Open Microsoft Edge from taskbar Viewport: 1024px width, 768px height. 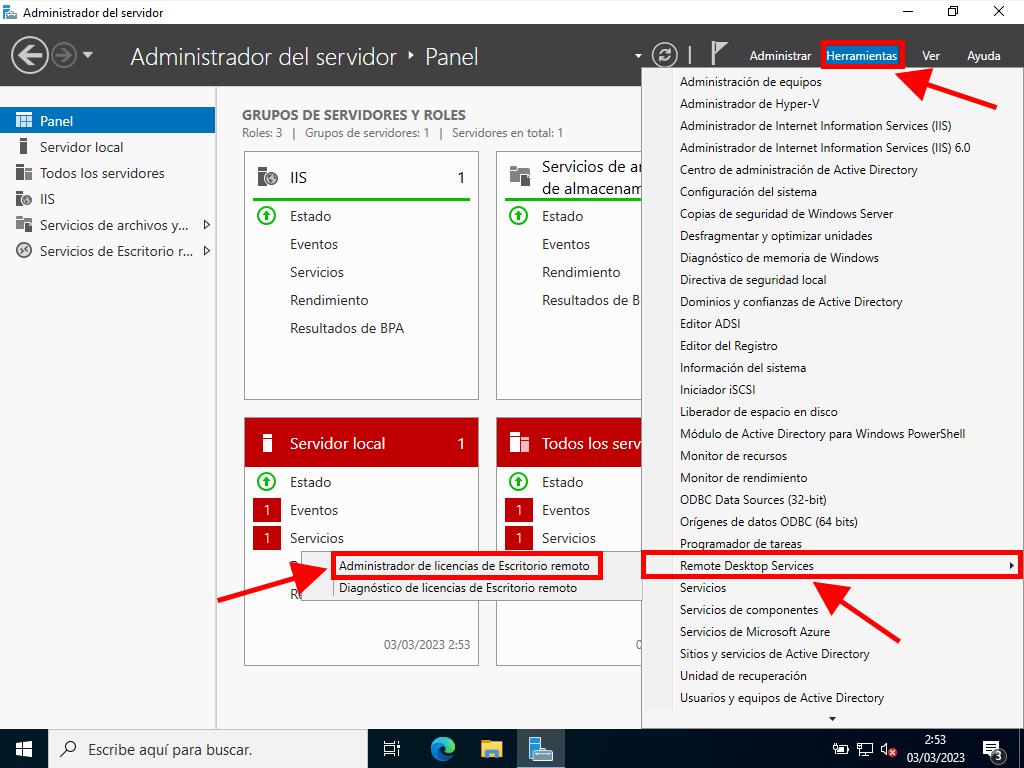click(x=442, y=748)
